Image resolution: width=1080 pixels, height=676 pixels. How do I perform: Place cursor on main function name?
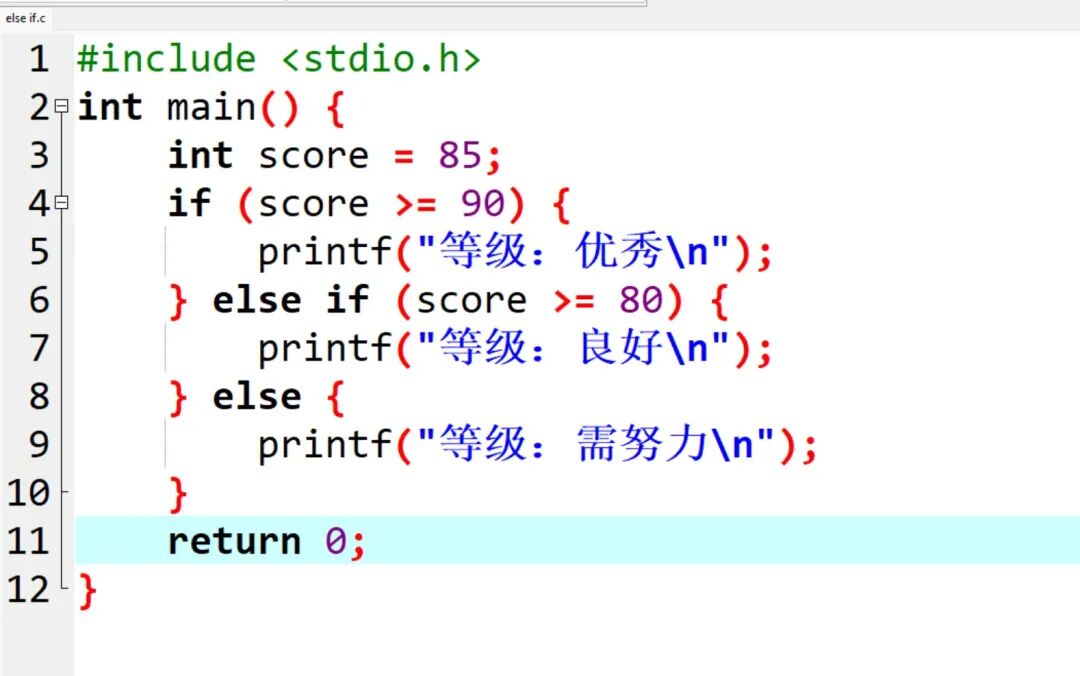click(211, 108)
